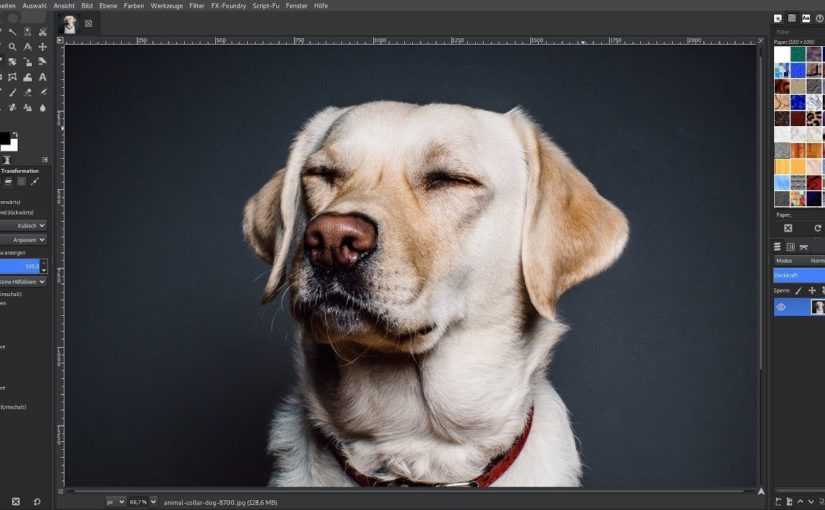Open the navigation preview at the canvas corner
The image size is (825, 510).
(x=761, y=491)
